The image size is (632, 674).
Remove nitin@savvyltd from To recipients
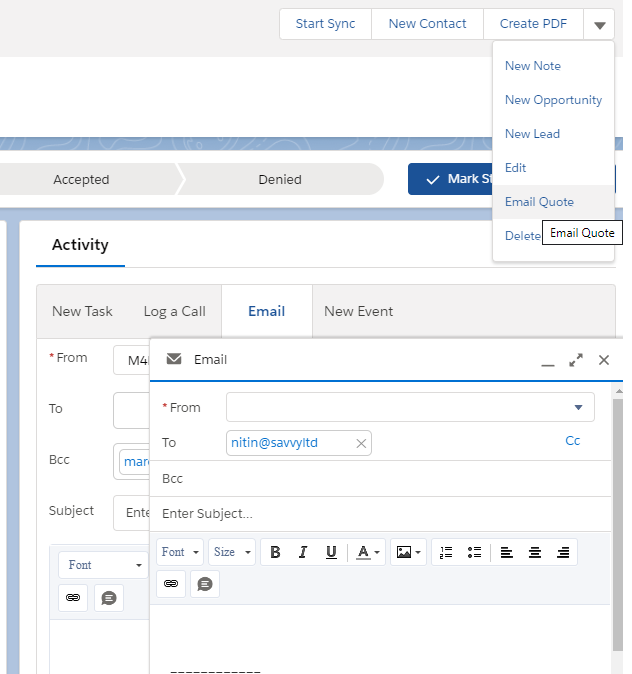tap(361, 443)
